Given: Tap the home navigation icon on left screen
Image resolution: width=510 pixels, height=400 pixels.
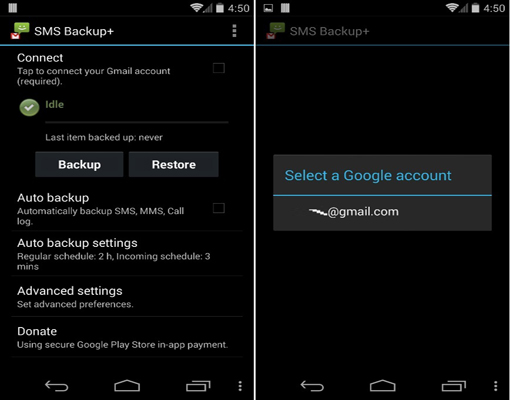Looking at the screenshot, I should tap(127, 386).
